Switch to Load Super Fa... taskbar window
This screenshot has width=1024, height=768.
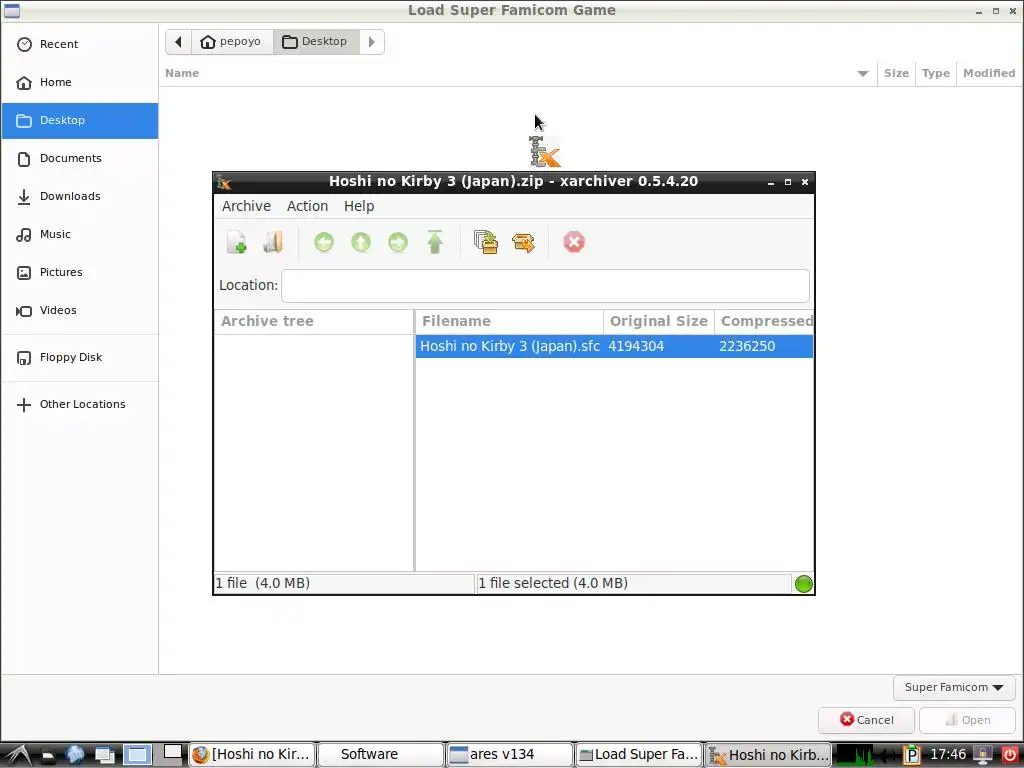click(638, 754)
